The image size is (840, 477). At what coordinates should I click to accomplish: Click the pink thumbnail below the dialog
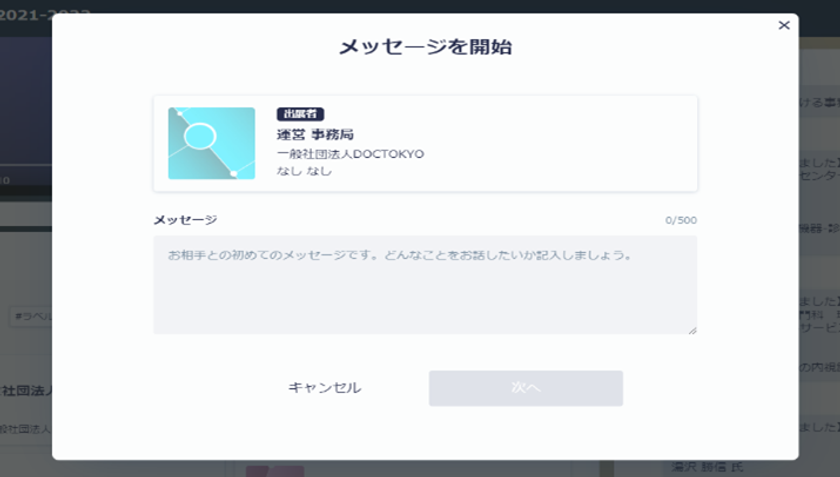point(275,470)
